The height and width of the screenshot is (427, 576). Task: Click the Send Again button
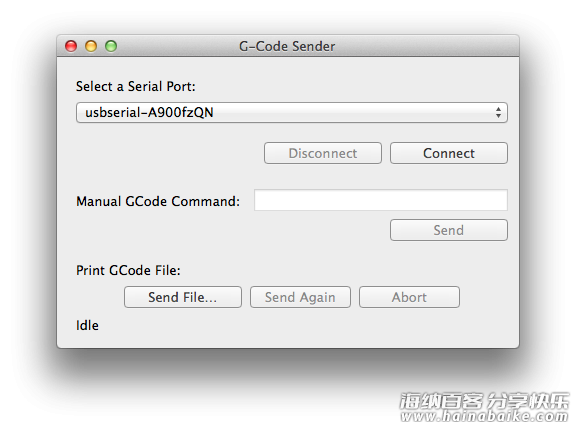[x=300, y=297]
